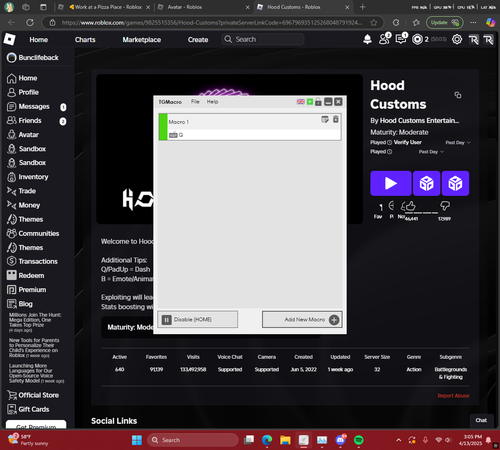The image size is (500, 450).
Task: Click Windows taskbar Search box
Action: tap(193, 440)
